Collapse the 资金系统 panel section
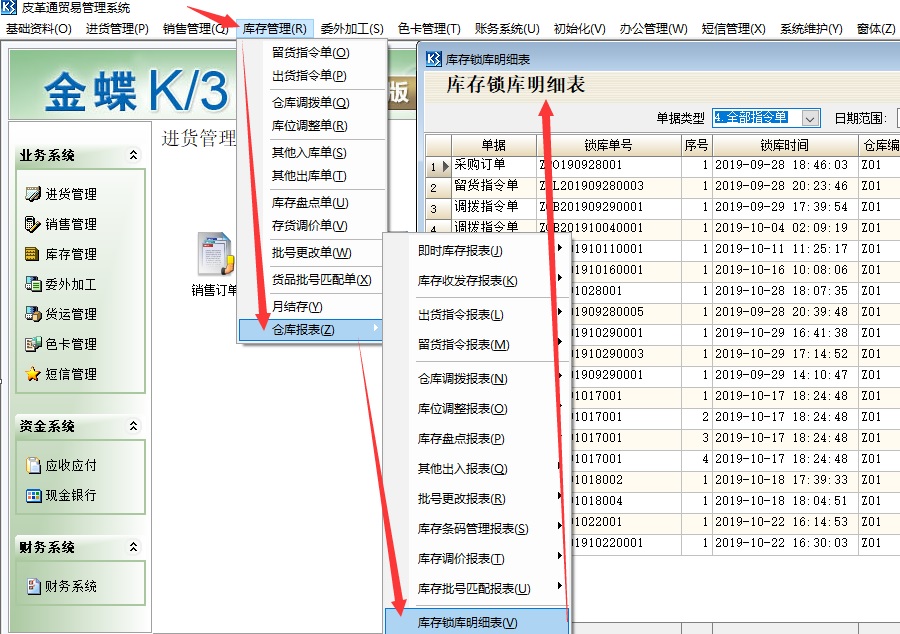Image resolution: width=900 pixels, height=634 pixels. pos(133,426)
